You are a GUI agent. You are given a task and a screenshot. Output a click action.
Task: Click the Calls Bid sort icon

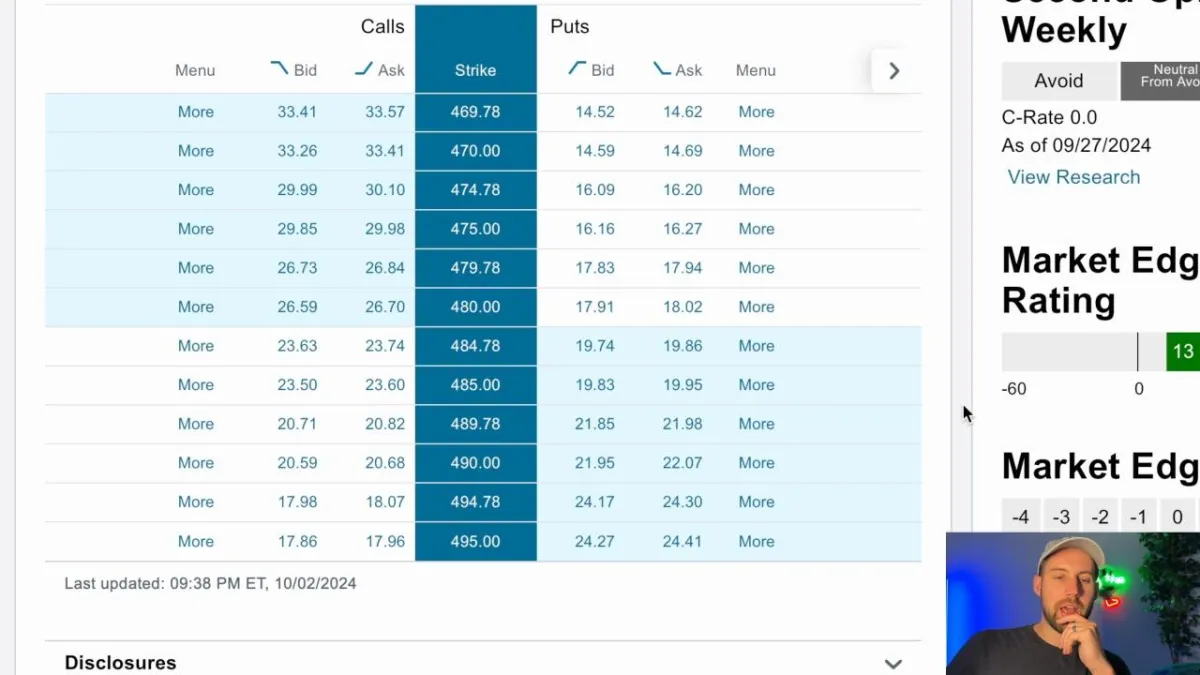click(279, 69)
